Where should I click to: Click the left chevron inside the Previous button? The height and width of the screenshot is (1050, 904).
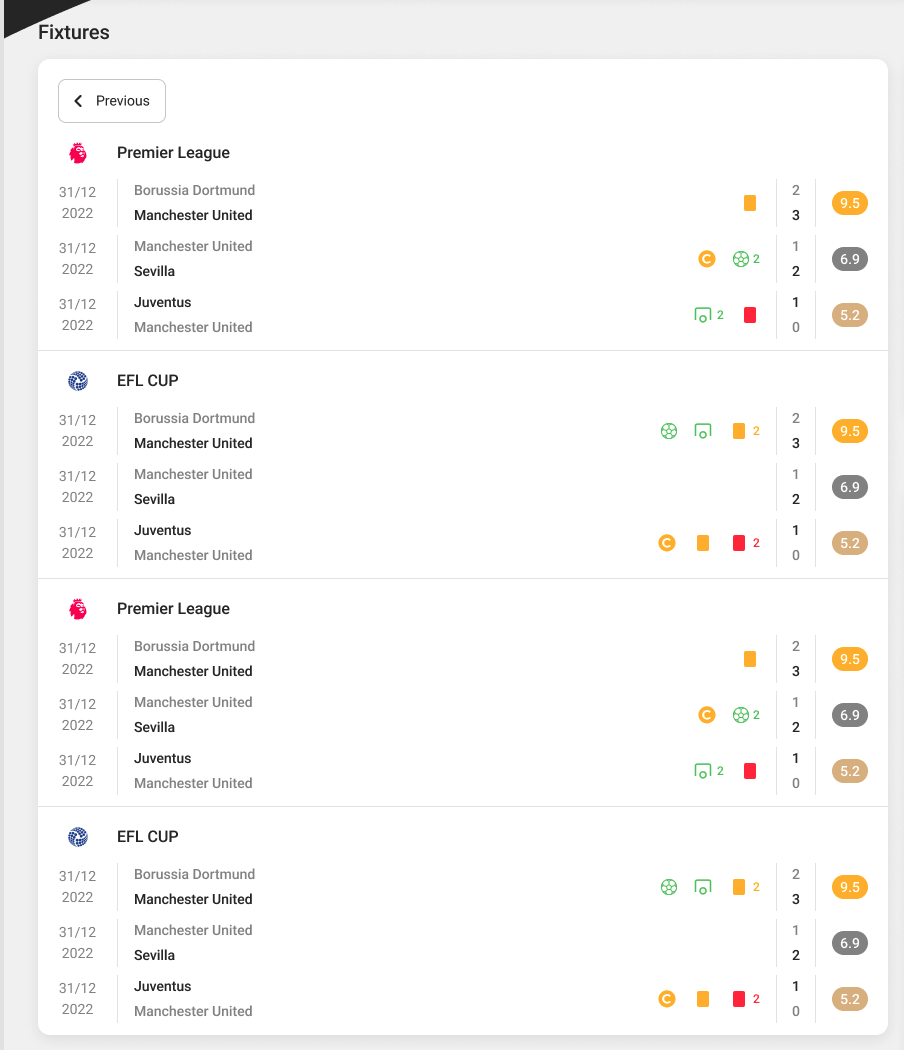click(78, 100)
